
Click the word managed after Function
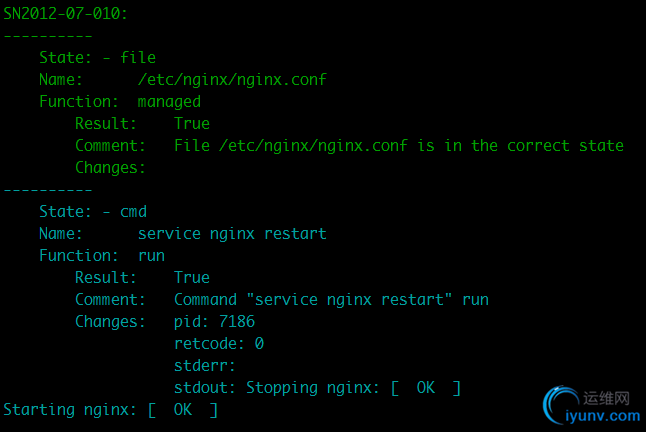coord(169,102)
